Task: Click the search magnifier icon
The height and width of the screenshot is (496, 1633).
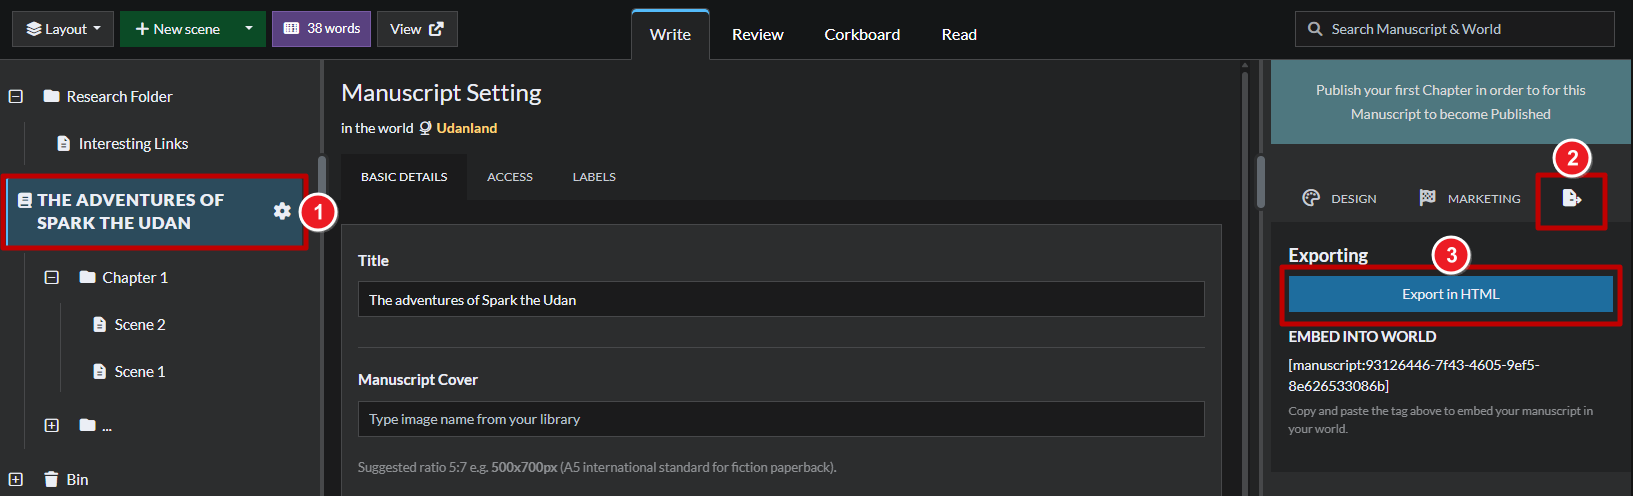Action: [1315, 29]
